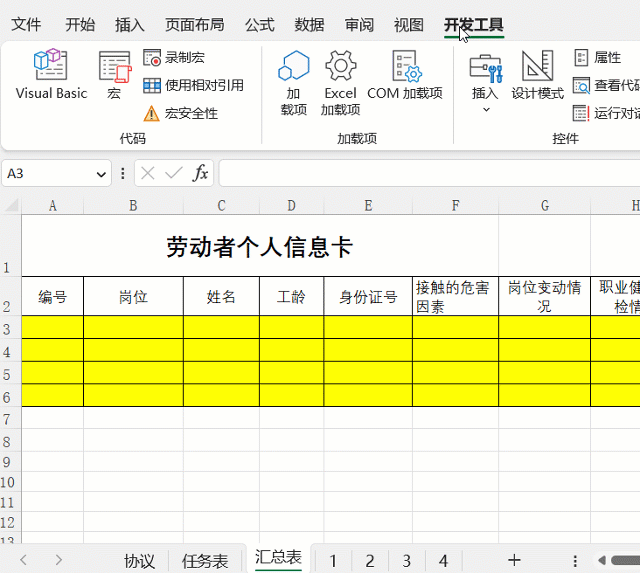The width and height of the screenshot is (640, 573).
Task: Click the Select All corner triangle
Action: [11, 205]
